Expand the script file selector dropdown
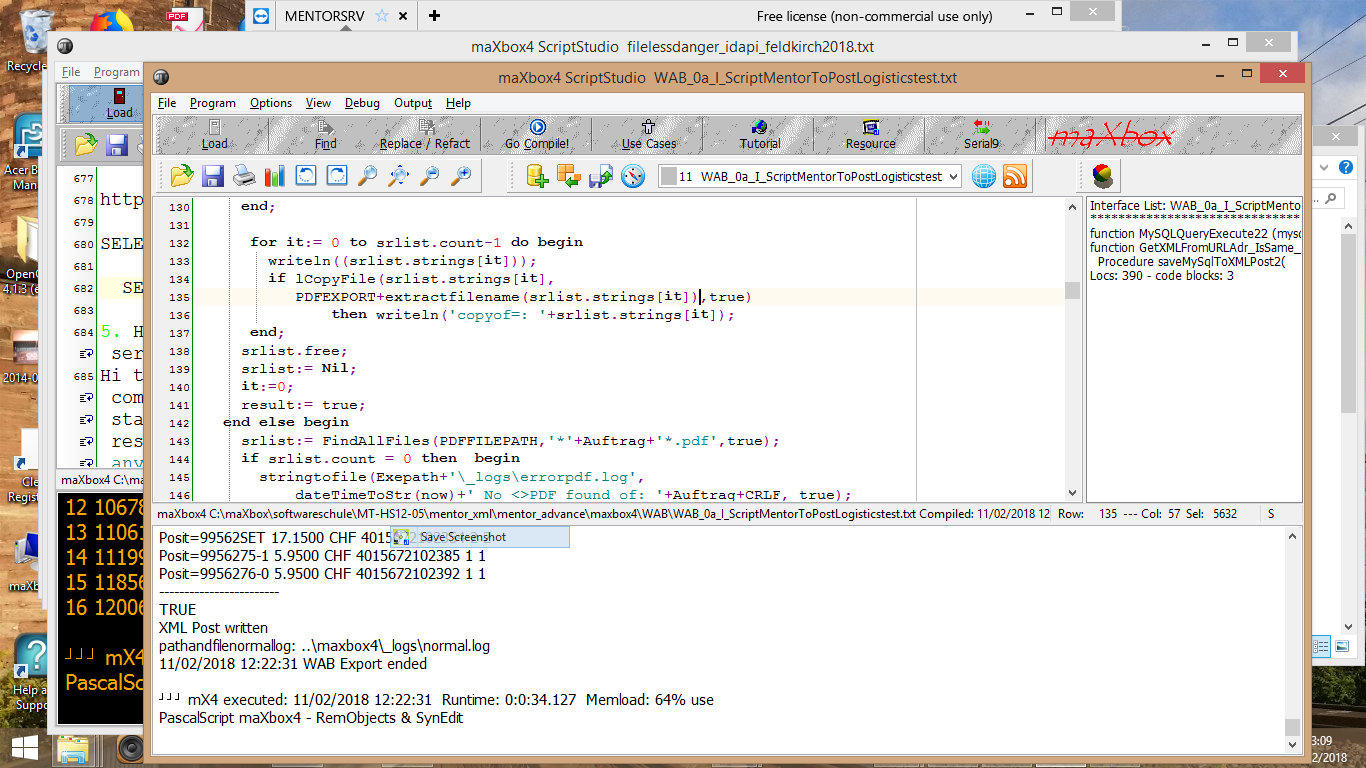Image resolution: width=1366 pixels, height=768 pixels. (x=952, y=177)
